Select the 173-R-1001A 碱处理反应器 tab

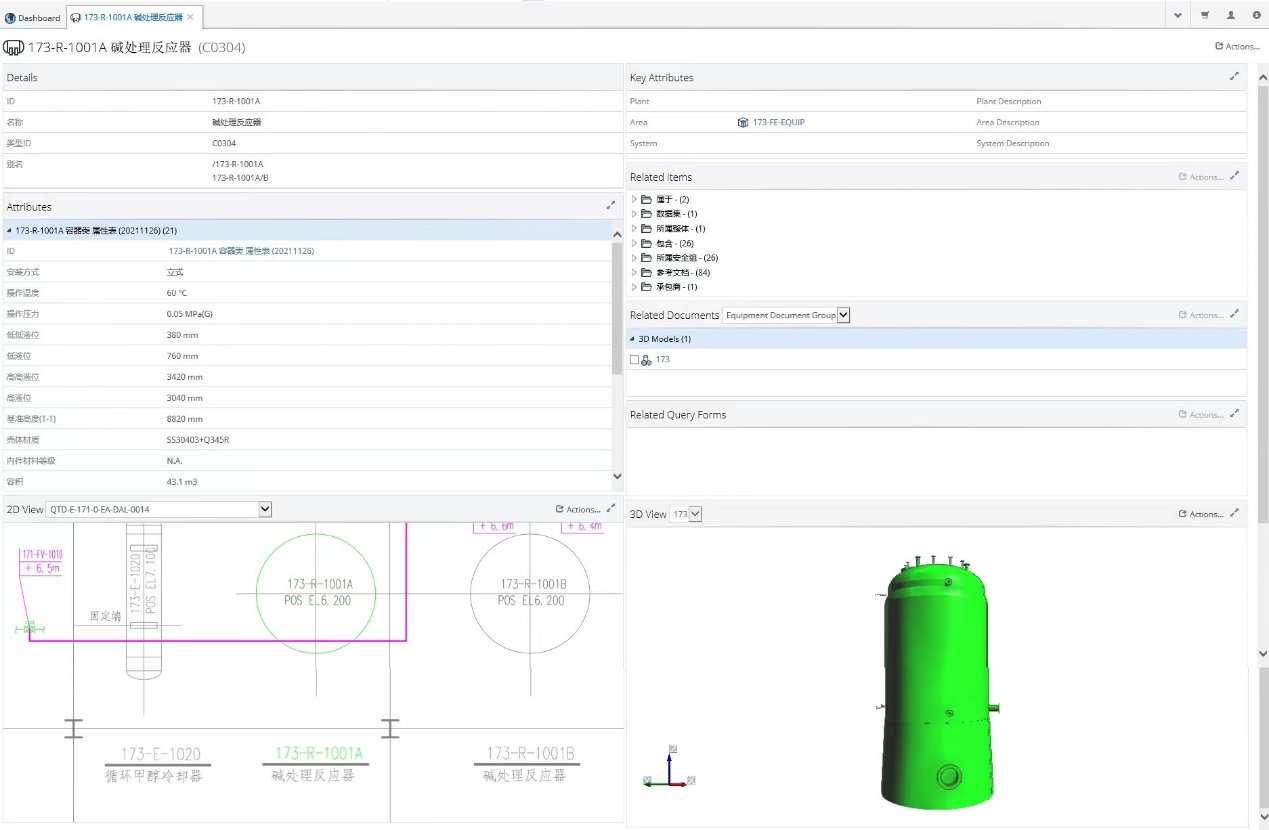(132, 18)
